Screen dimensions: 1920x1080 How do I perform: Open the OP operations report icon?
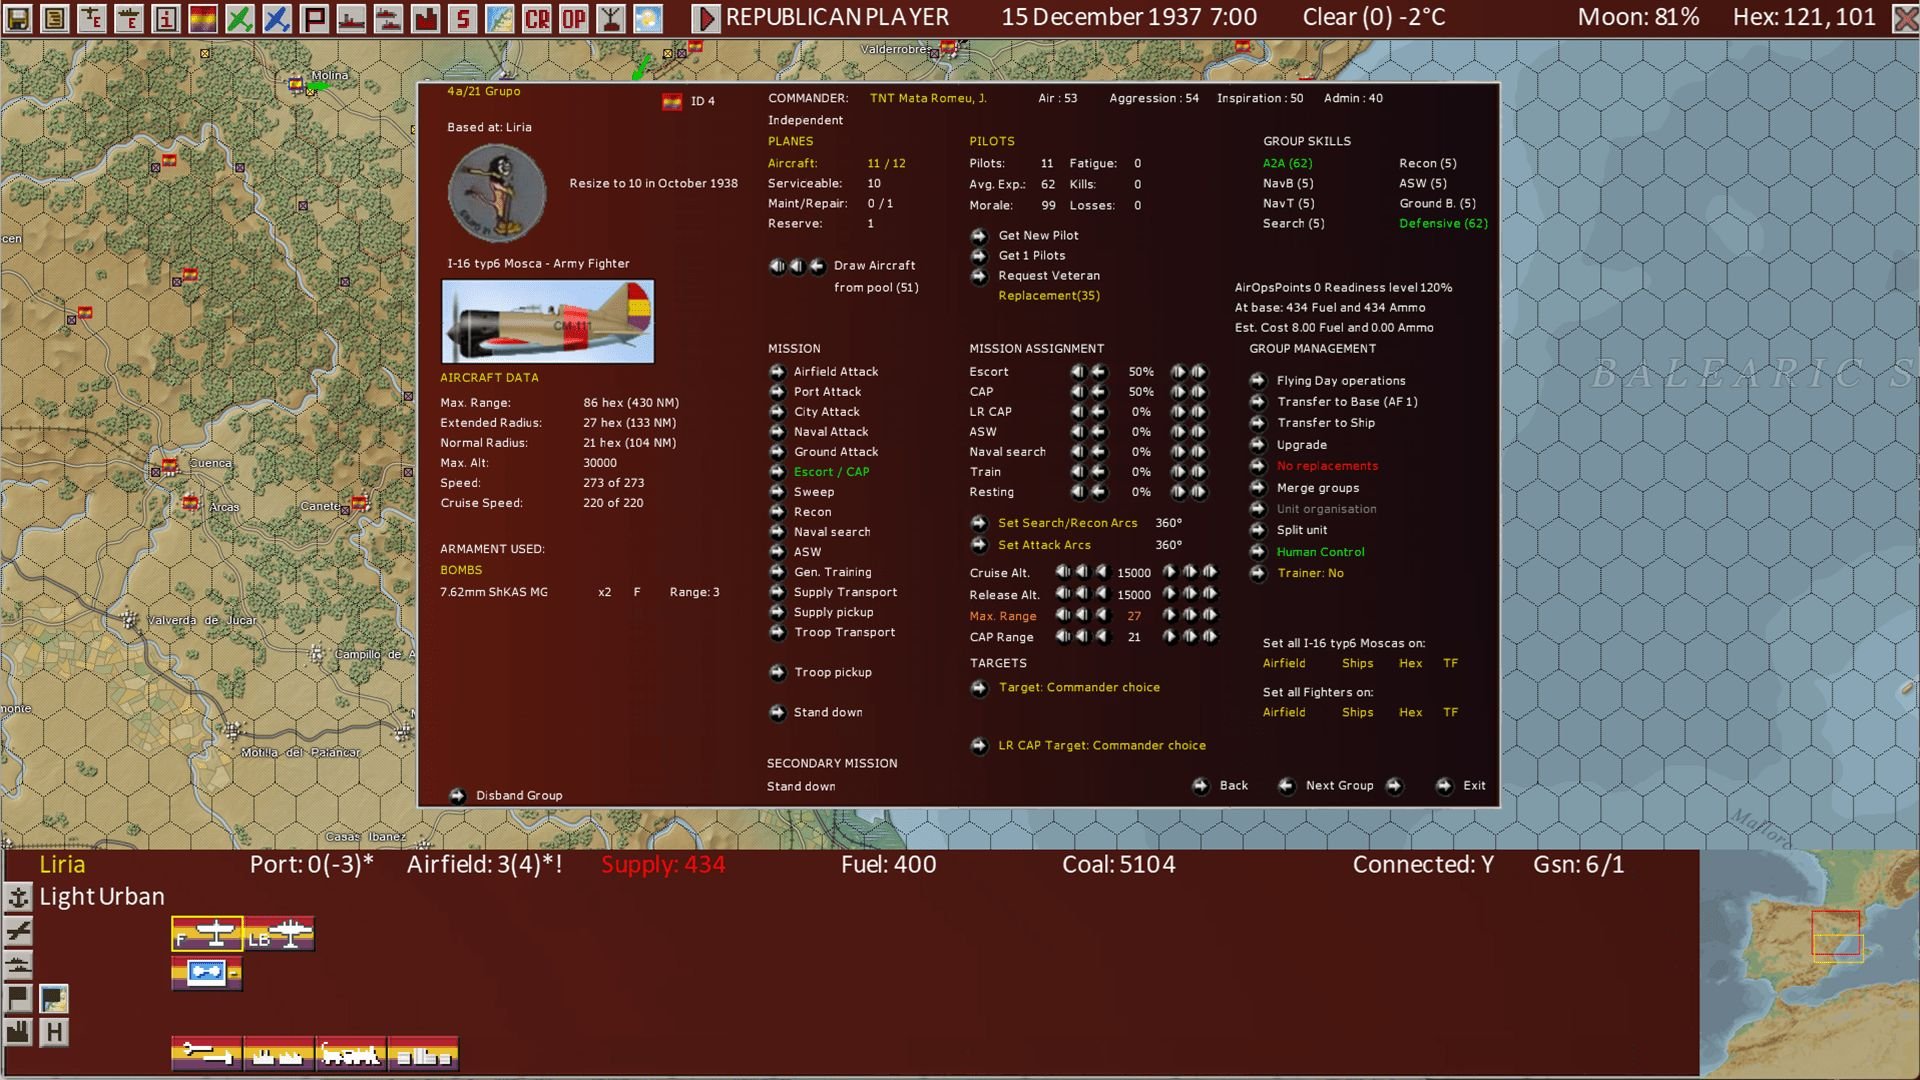coord(576,17)
